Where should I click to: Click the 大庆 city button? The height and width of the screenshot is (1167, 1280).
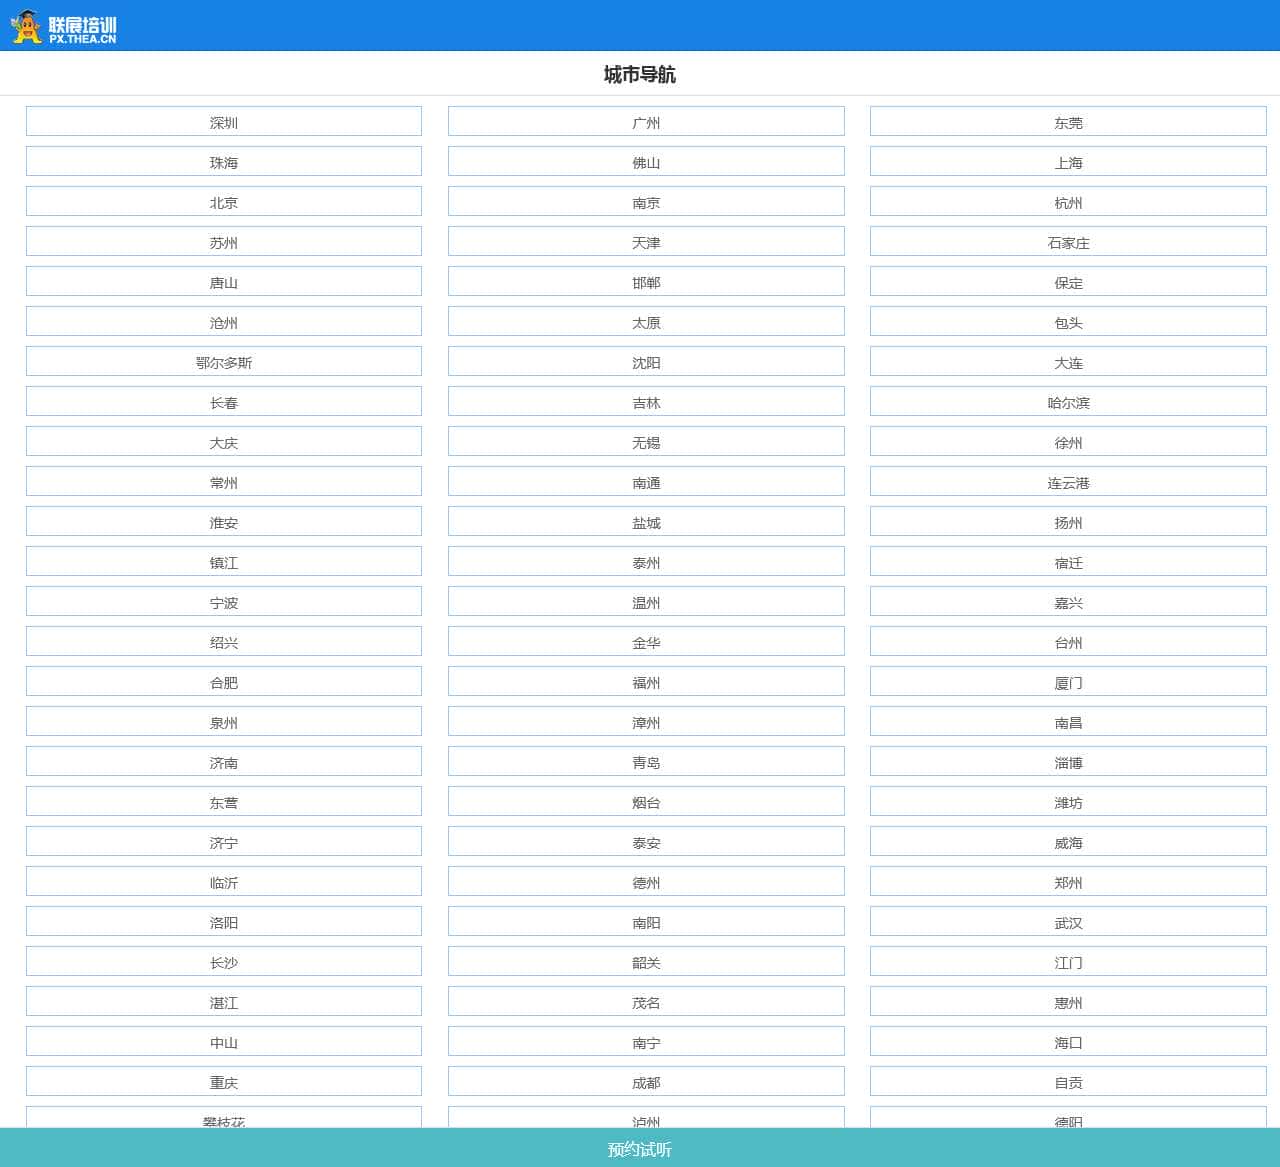click(x=224, y=442)
